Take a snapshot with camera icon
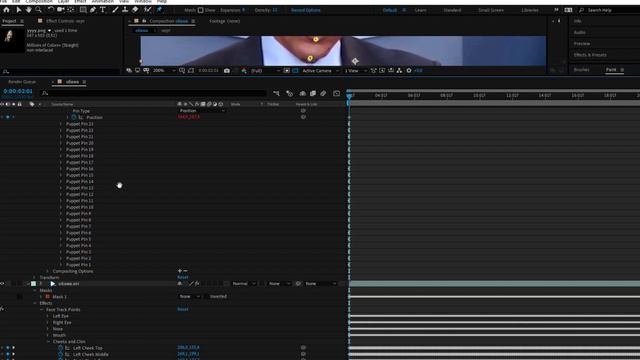 [227, 71]
